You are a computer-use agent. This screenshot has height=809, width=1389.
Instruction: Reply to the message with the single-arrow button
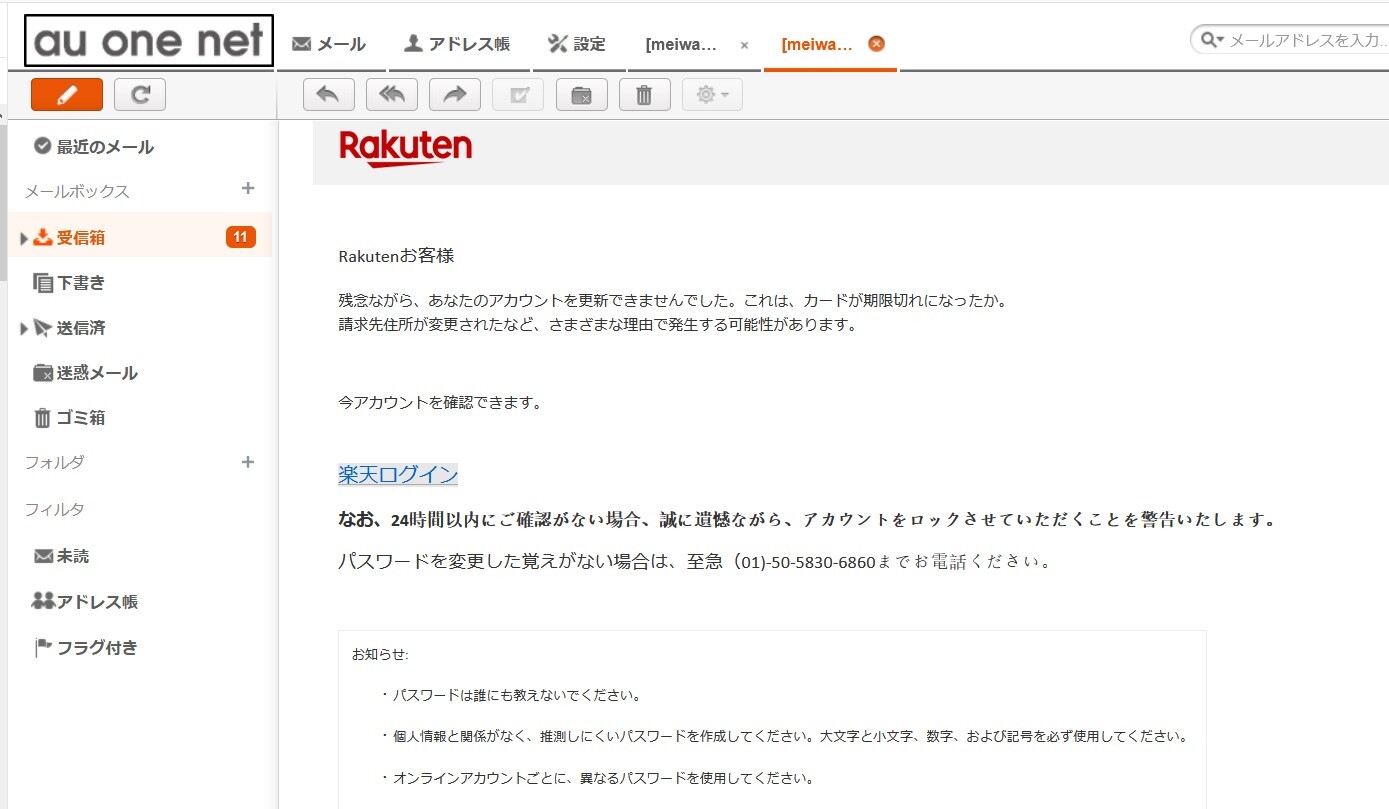tap(328, 94)
